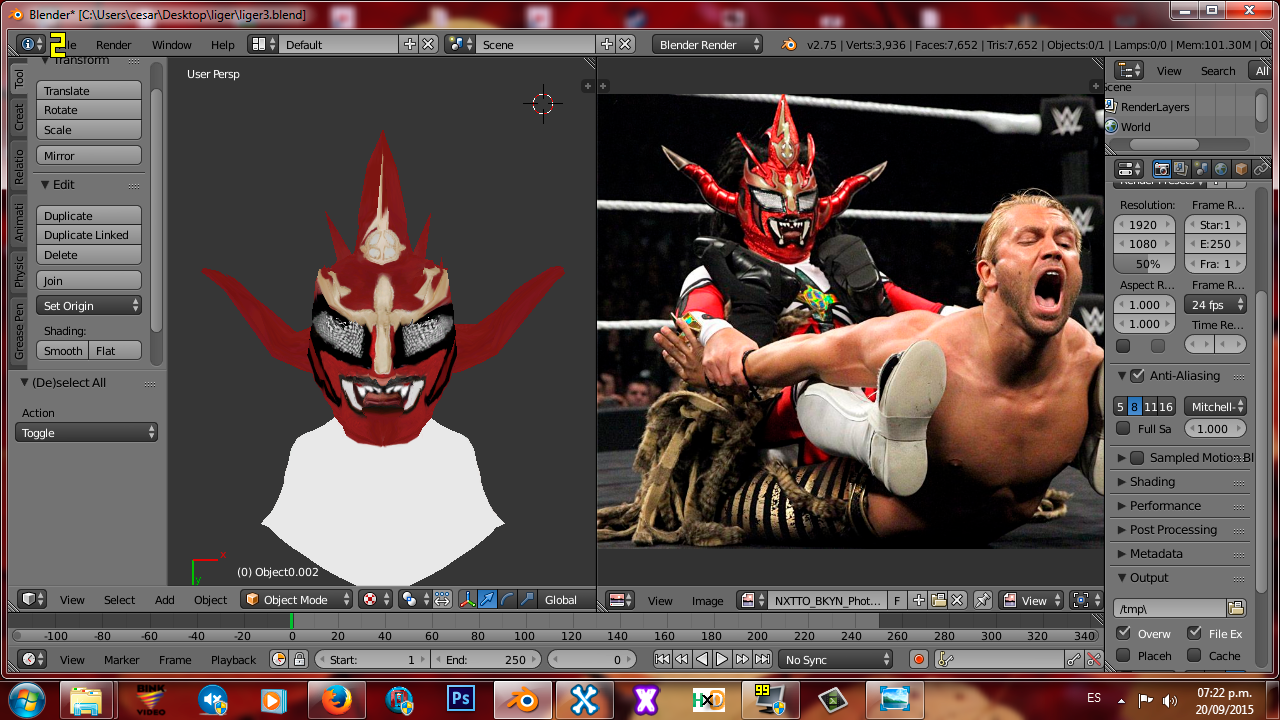Open the Help menu
This screenshot has width=1280, height=720.
(223, 45)
